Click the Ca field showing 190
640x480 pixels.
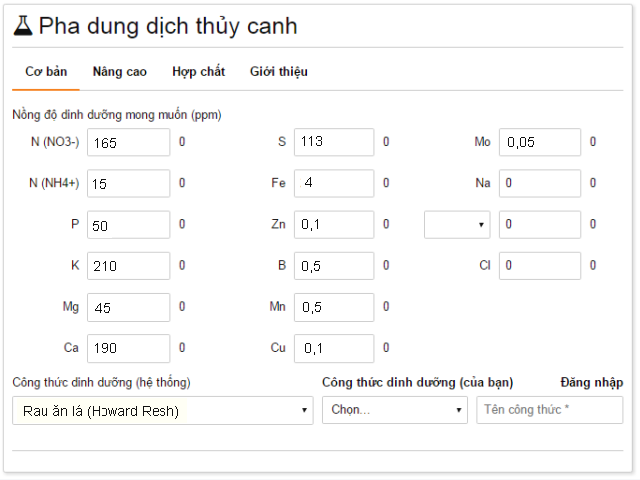129,348
